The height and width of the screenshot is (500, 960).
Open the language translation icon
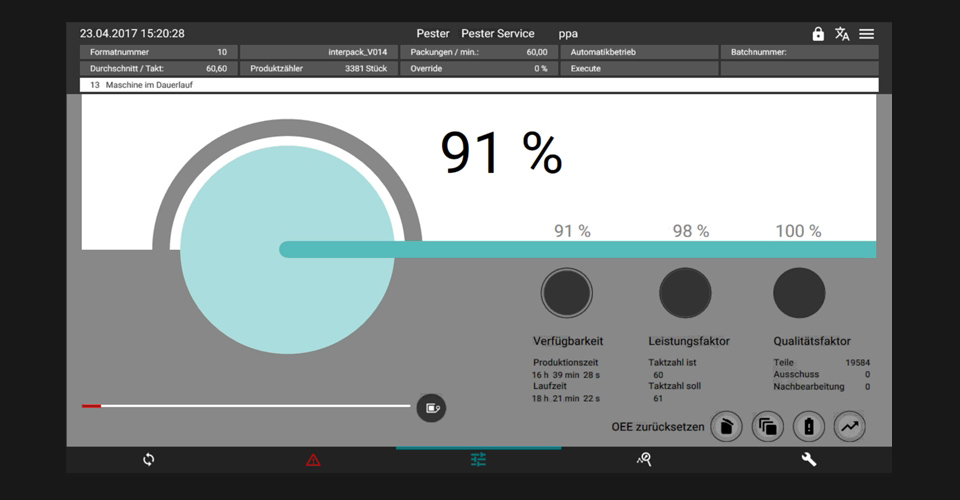(842, 34)
